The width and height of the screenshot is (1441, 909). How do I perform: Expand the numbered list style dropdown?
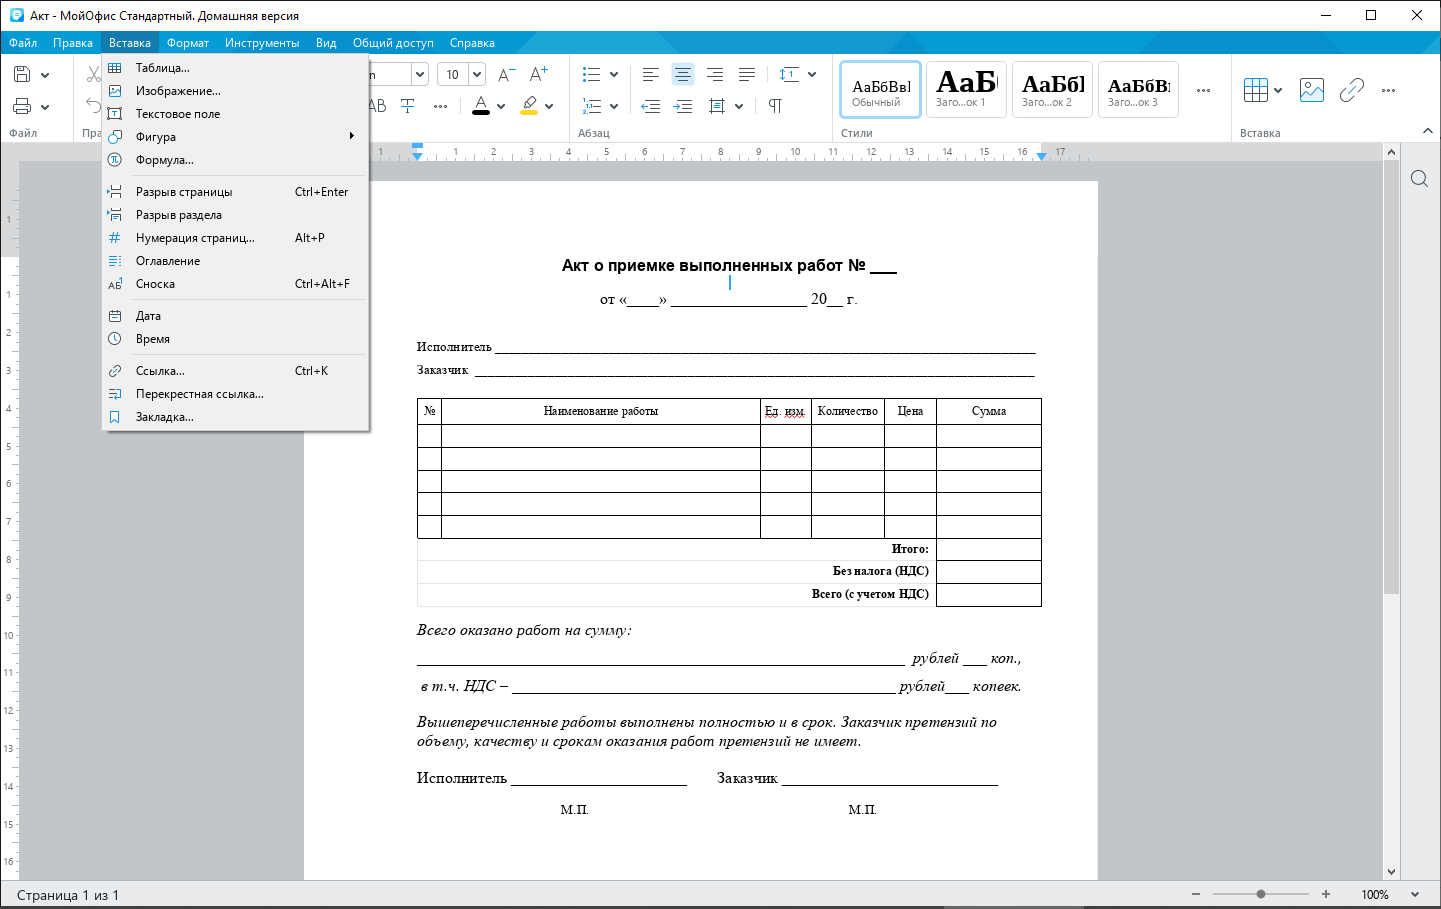coord(614,107)
